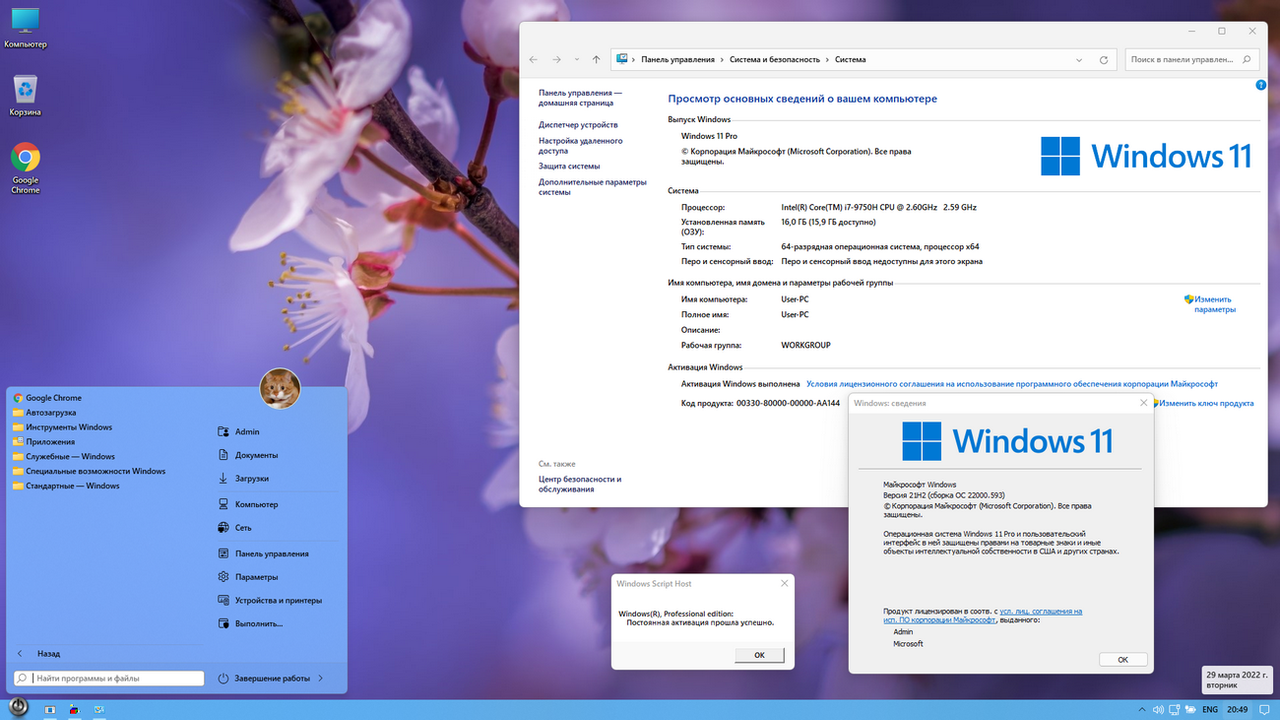Image resolution: width=1280 pixels, height=720 pixels.
Task: Click the cat user avatar picture
Action: click(x=280, y=389)
